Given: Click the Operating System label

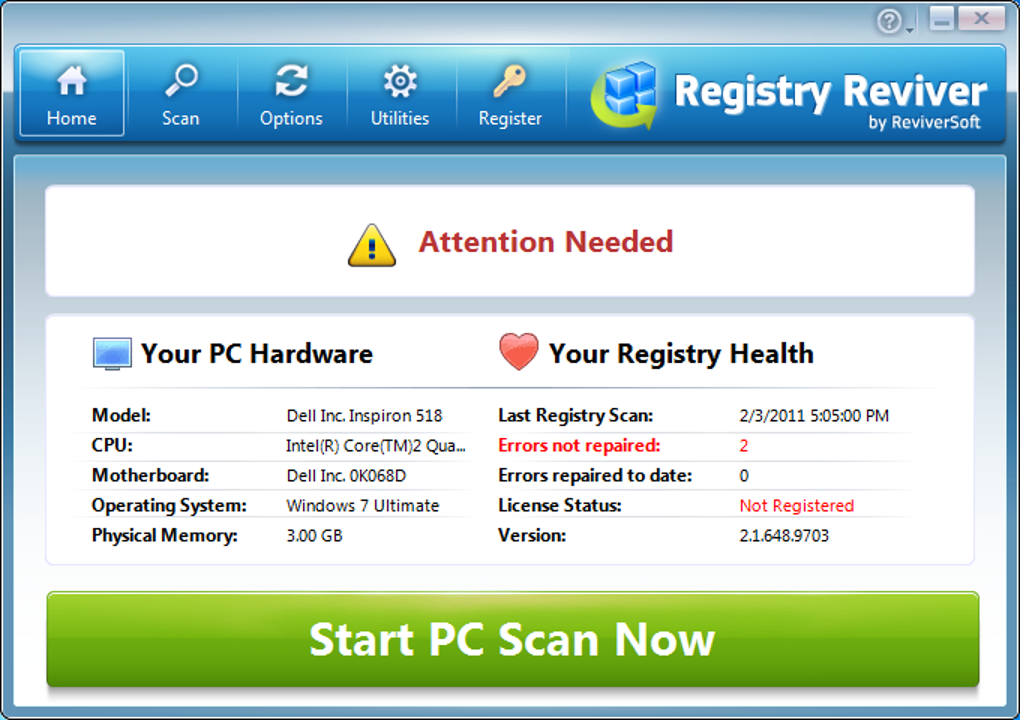Looking at the screenshot, I should coord(169,506).
